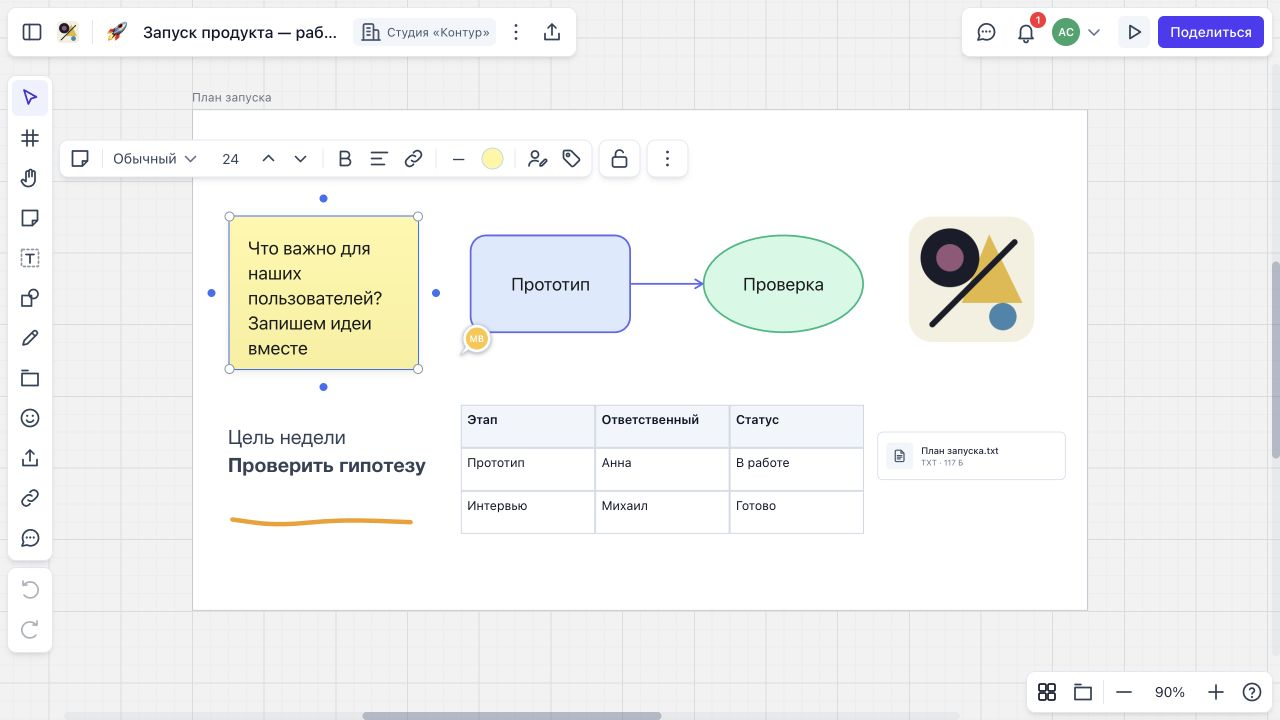Viewport: 1280px width, 720px height.
Task: Add a tag to the sticky note
Action: coord(572,159)
